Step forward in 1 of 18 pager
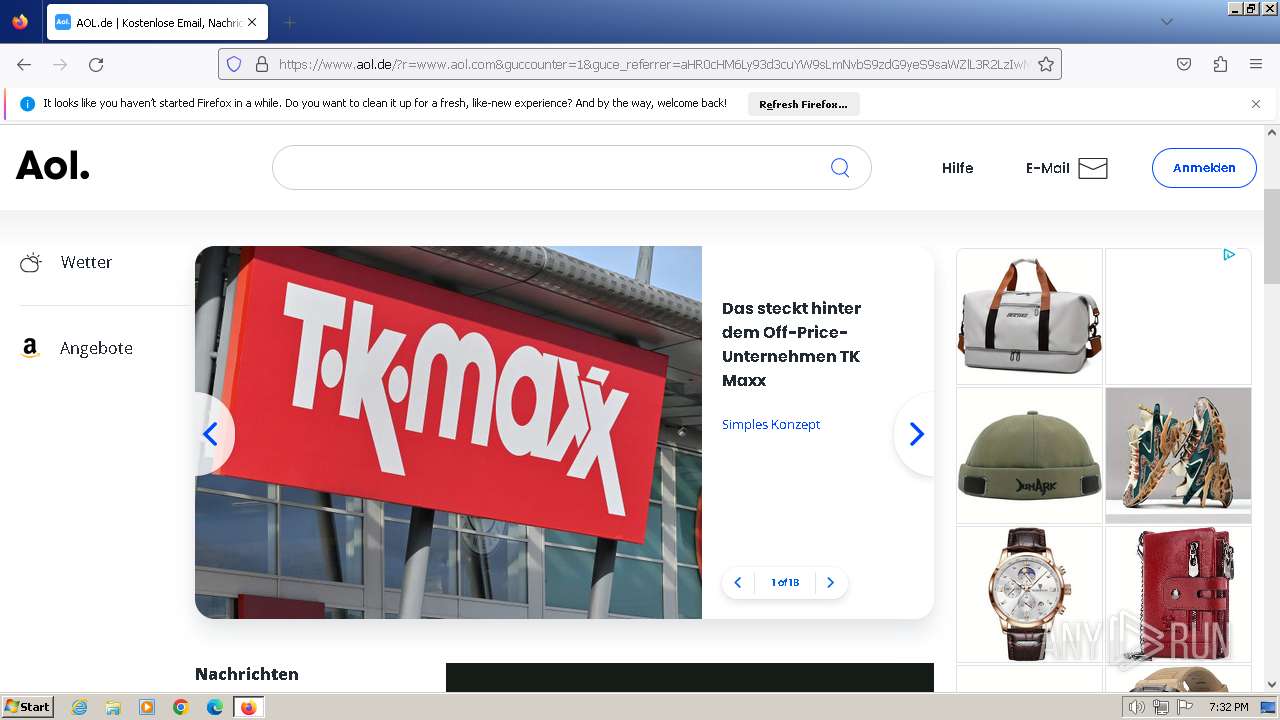 tap(830, 583)
